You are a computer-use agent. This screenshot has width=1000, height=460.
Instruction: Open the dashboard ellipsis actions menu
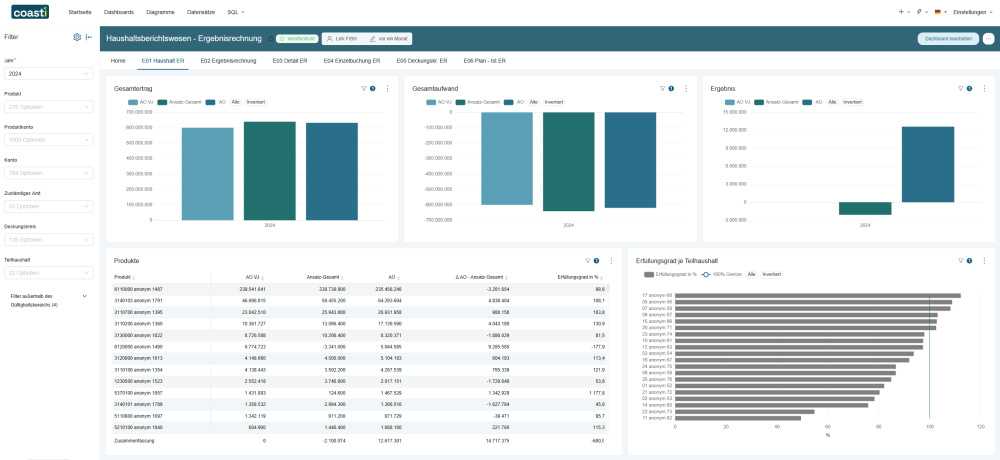[x=988, y=39]
